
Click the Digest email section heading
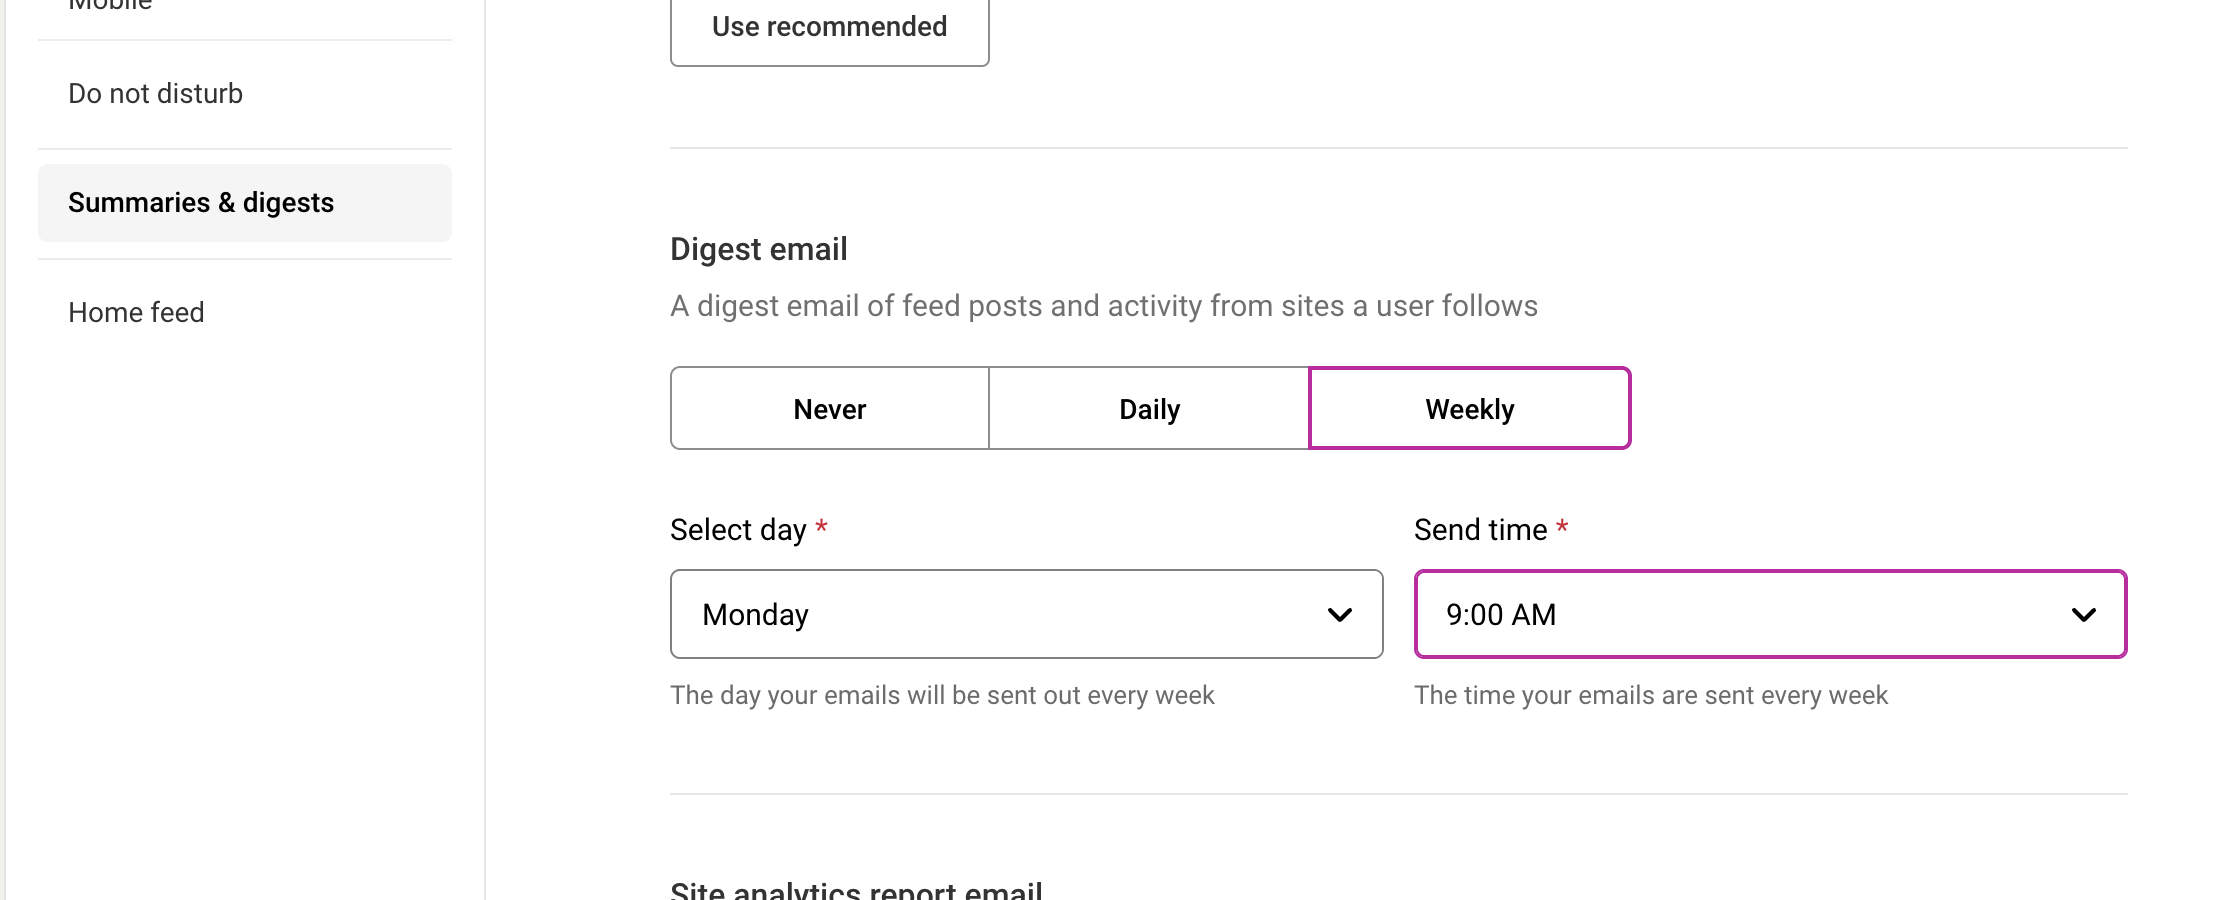[x=759, y=249]
